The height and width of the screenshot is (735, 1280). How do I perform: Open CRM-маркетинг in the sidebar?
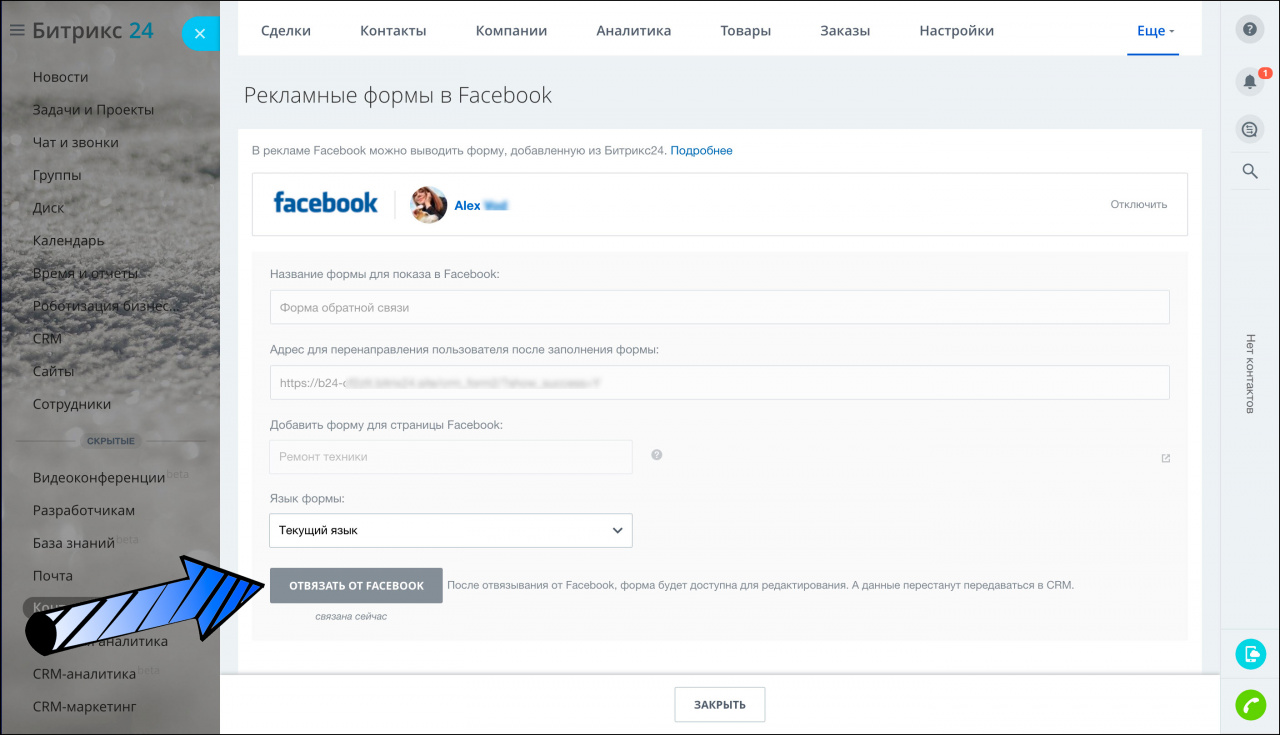85,707
